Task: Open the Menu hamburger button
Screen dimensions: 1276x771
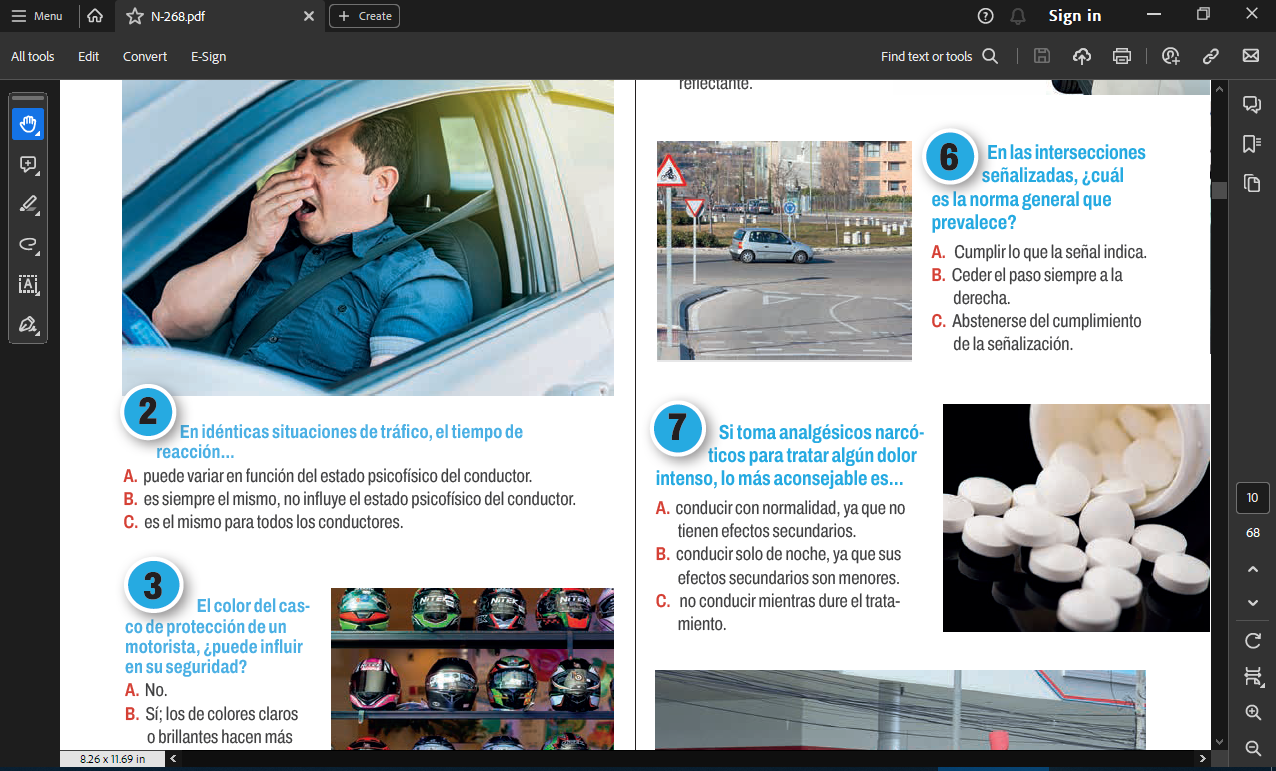Action: (x=36, y=16)
